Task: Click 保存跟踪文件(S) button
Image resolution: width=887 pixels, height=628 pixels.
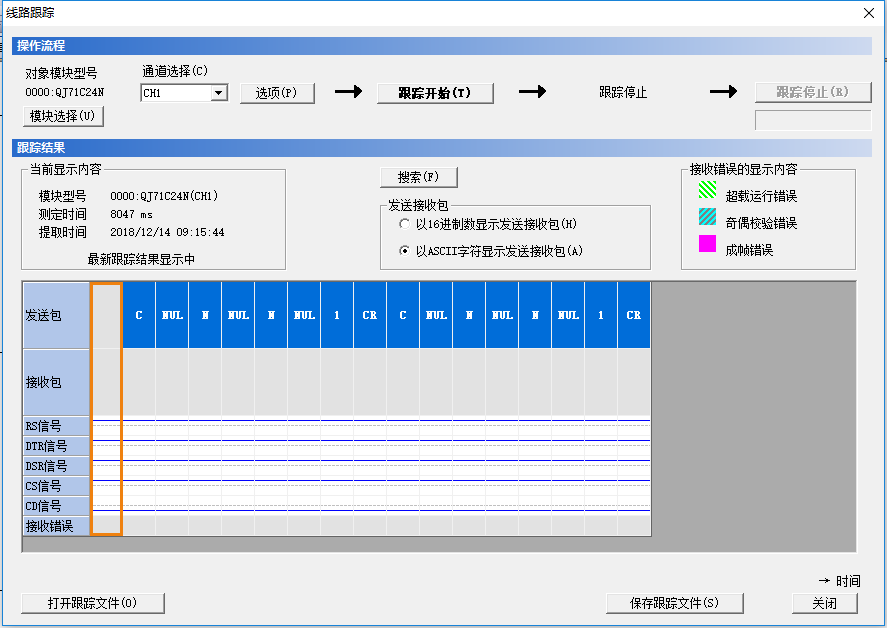Action: (674, 603)
